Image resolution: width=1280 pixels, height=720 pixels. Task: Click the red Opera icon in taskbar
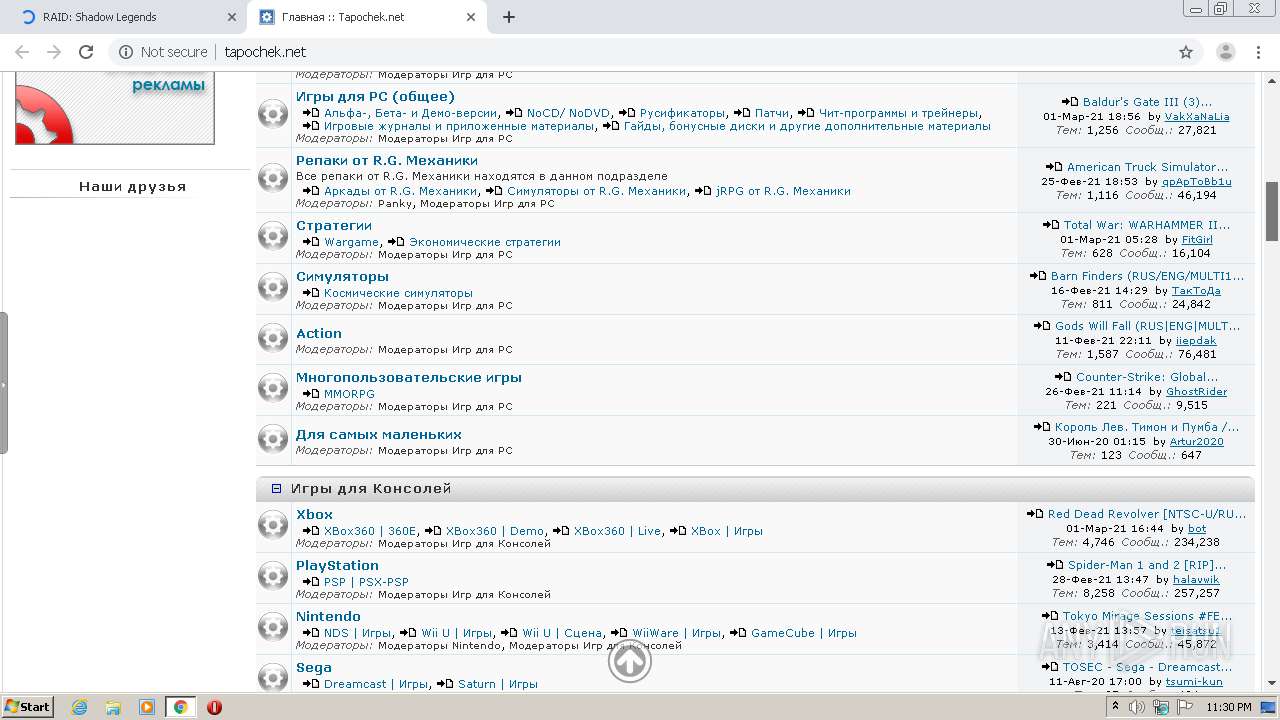[x=214, y=707]
